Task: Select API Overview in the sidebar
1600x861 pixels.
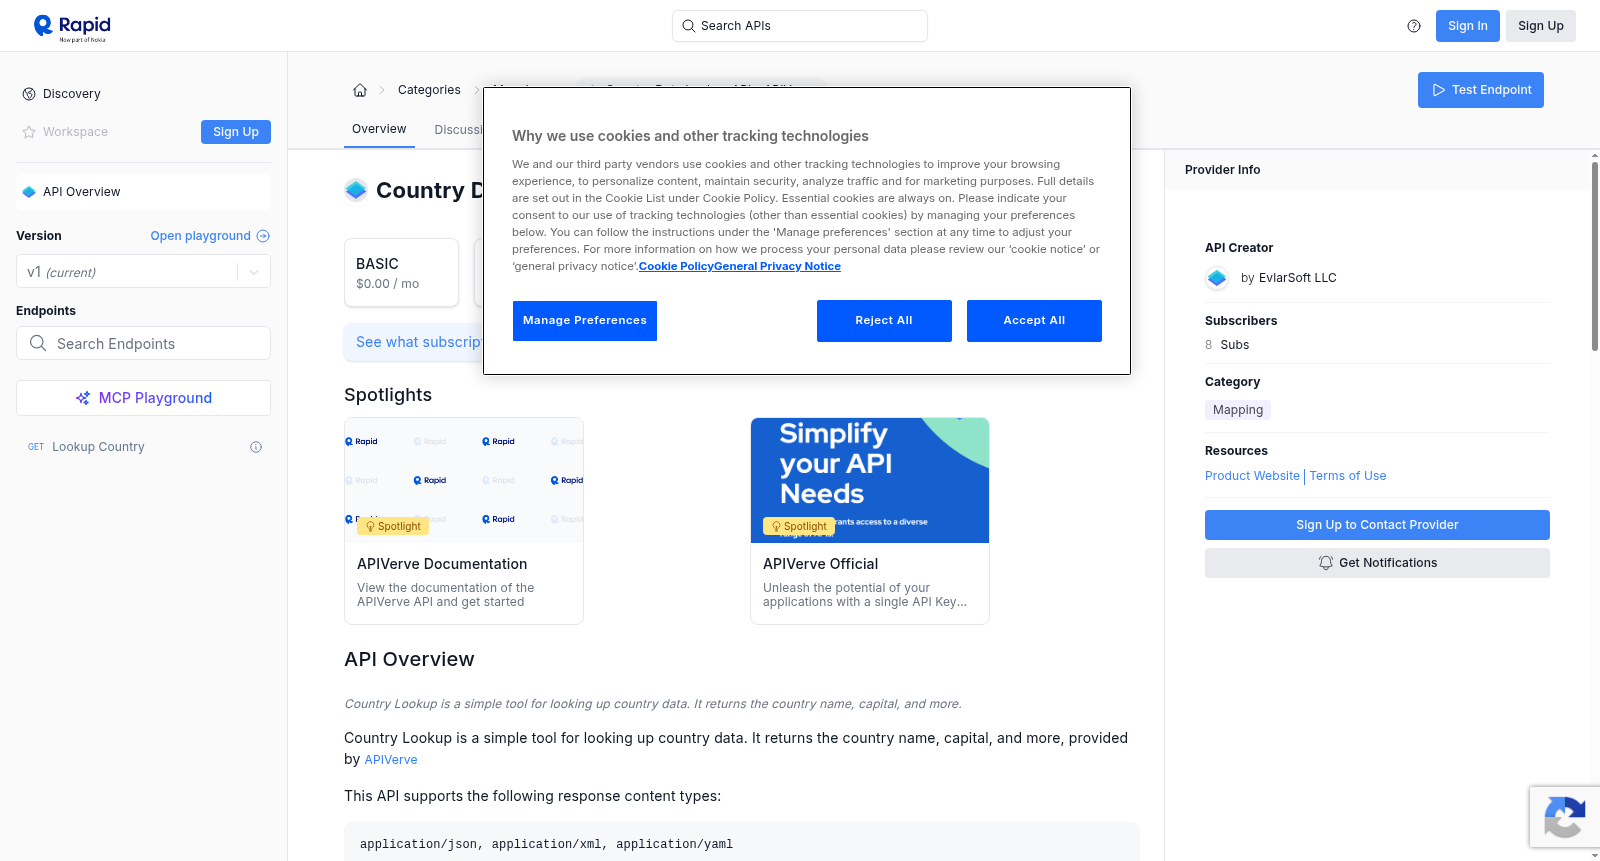Action: pyautogui.click(x=143, y=192)
